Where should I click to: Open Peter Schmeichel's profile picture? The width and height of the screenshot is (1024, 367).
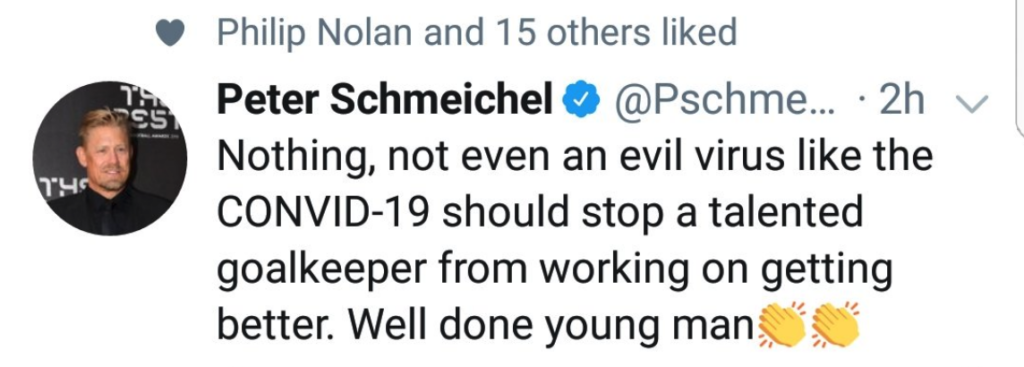coord(110,158)
